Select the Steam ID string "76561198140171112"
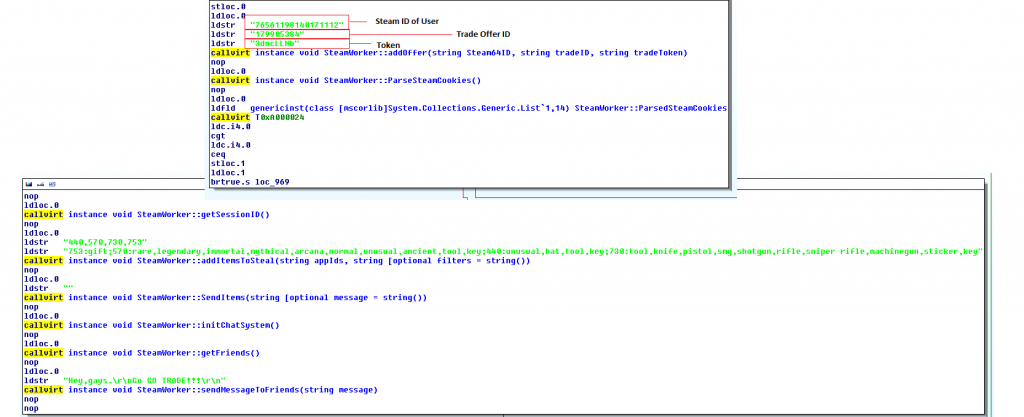This screenshot has height=417, width=1024. [296, 23]
